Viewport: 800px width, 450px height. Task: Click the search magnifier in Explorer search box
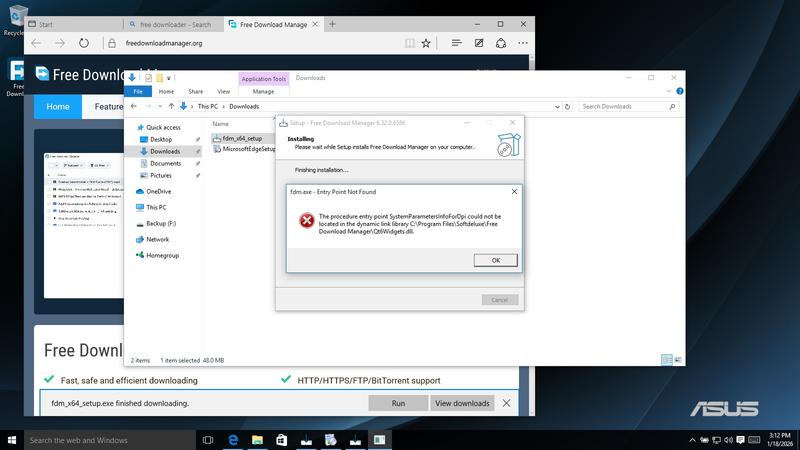672,107
